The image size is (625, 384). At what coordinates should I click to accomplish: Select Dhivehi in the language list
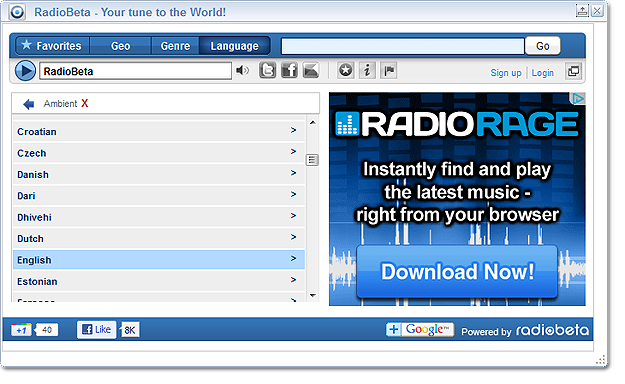coord(159,217)
